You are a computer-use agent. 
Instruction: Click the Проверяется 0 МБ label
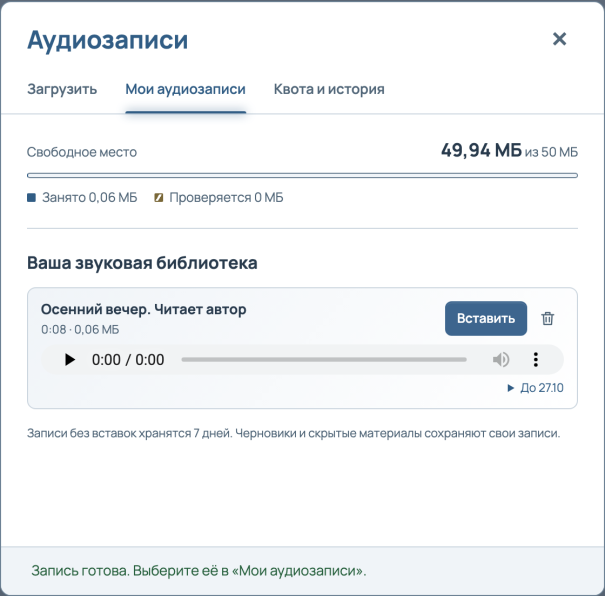click(226, 198)
